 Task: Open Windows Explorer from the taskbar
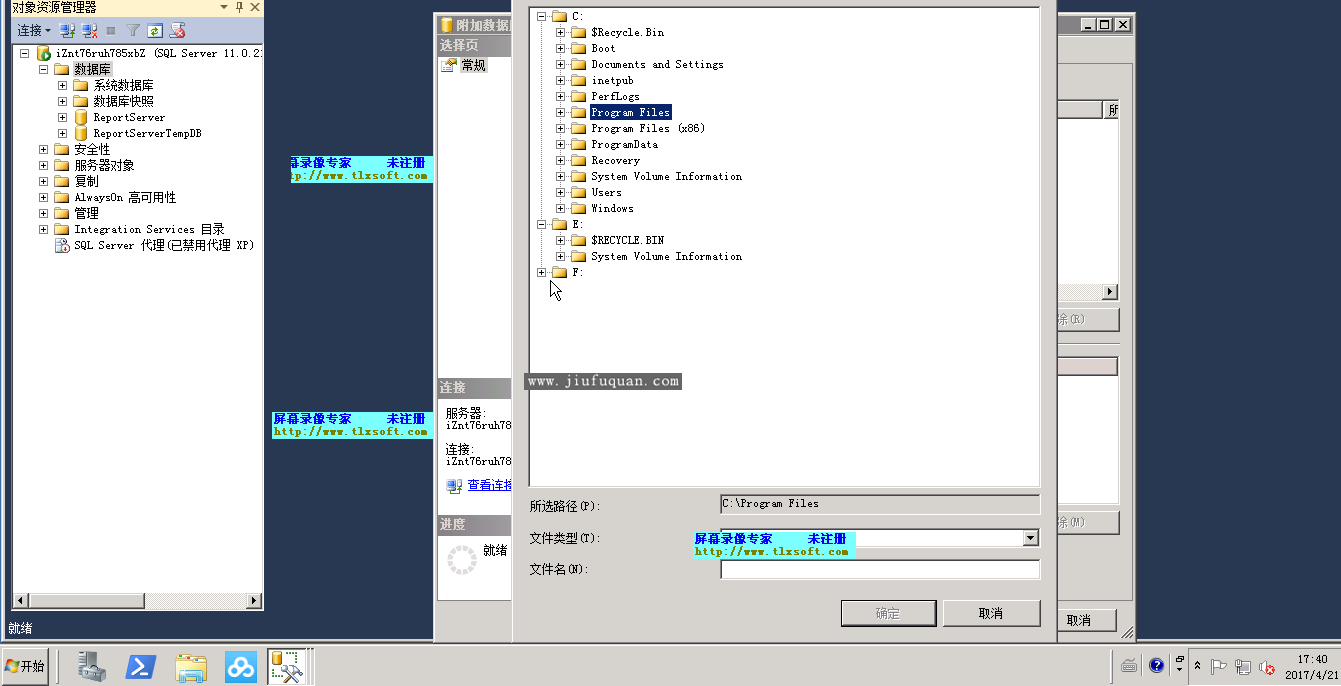click(191, 667)
